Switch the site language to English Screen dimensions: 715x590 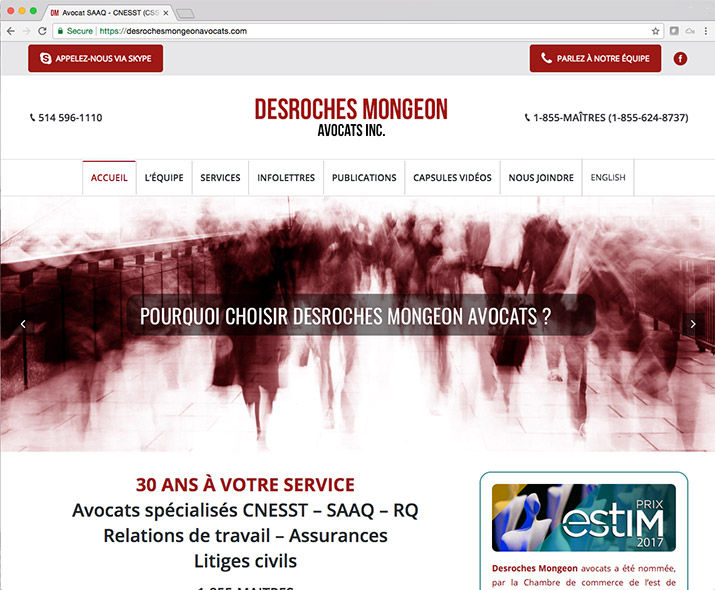[x=608, y=178]
